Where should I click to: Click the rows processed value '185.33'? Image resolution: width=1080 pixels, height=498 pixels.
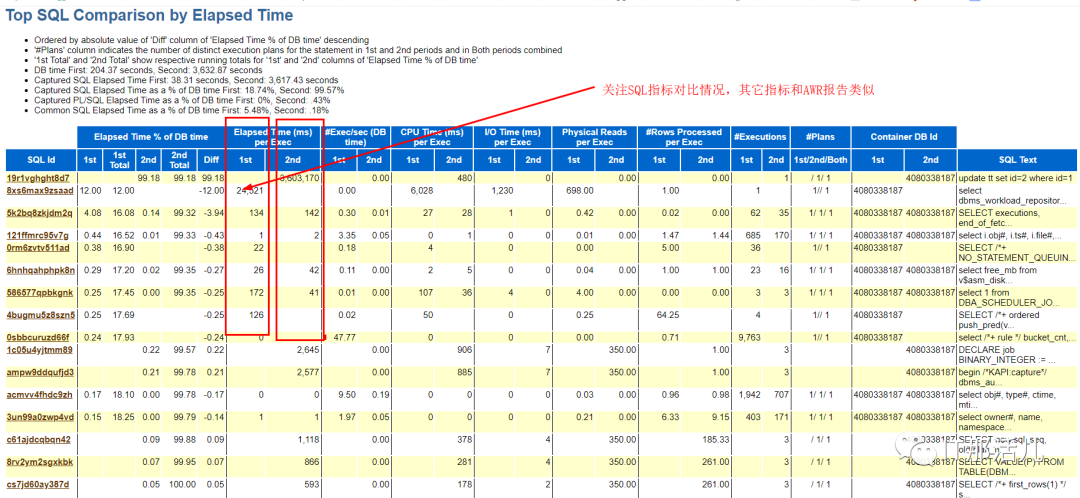tap(716, 440)
